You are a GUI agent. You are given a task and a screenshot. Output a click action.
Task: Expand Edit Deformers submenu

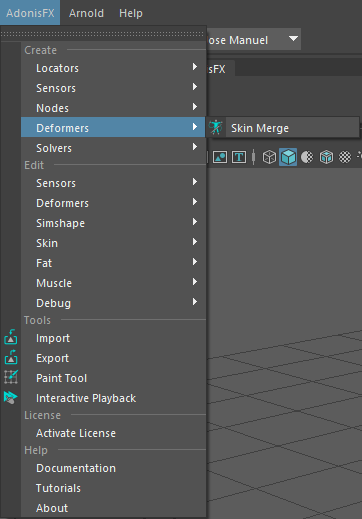pos(113,203)
